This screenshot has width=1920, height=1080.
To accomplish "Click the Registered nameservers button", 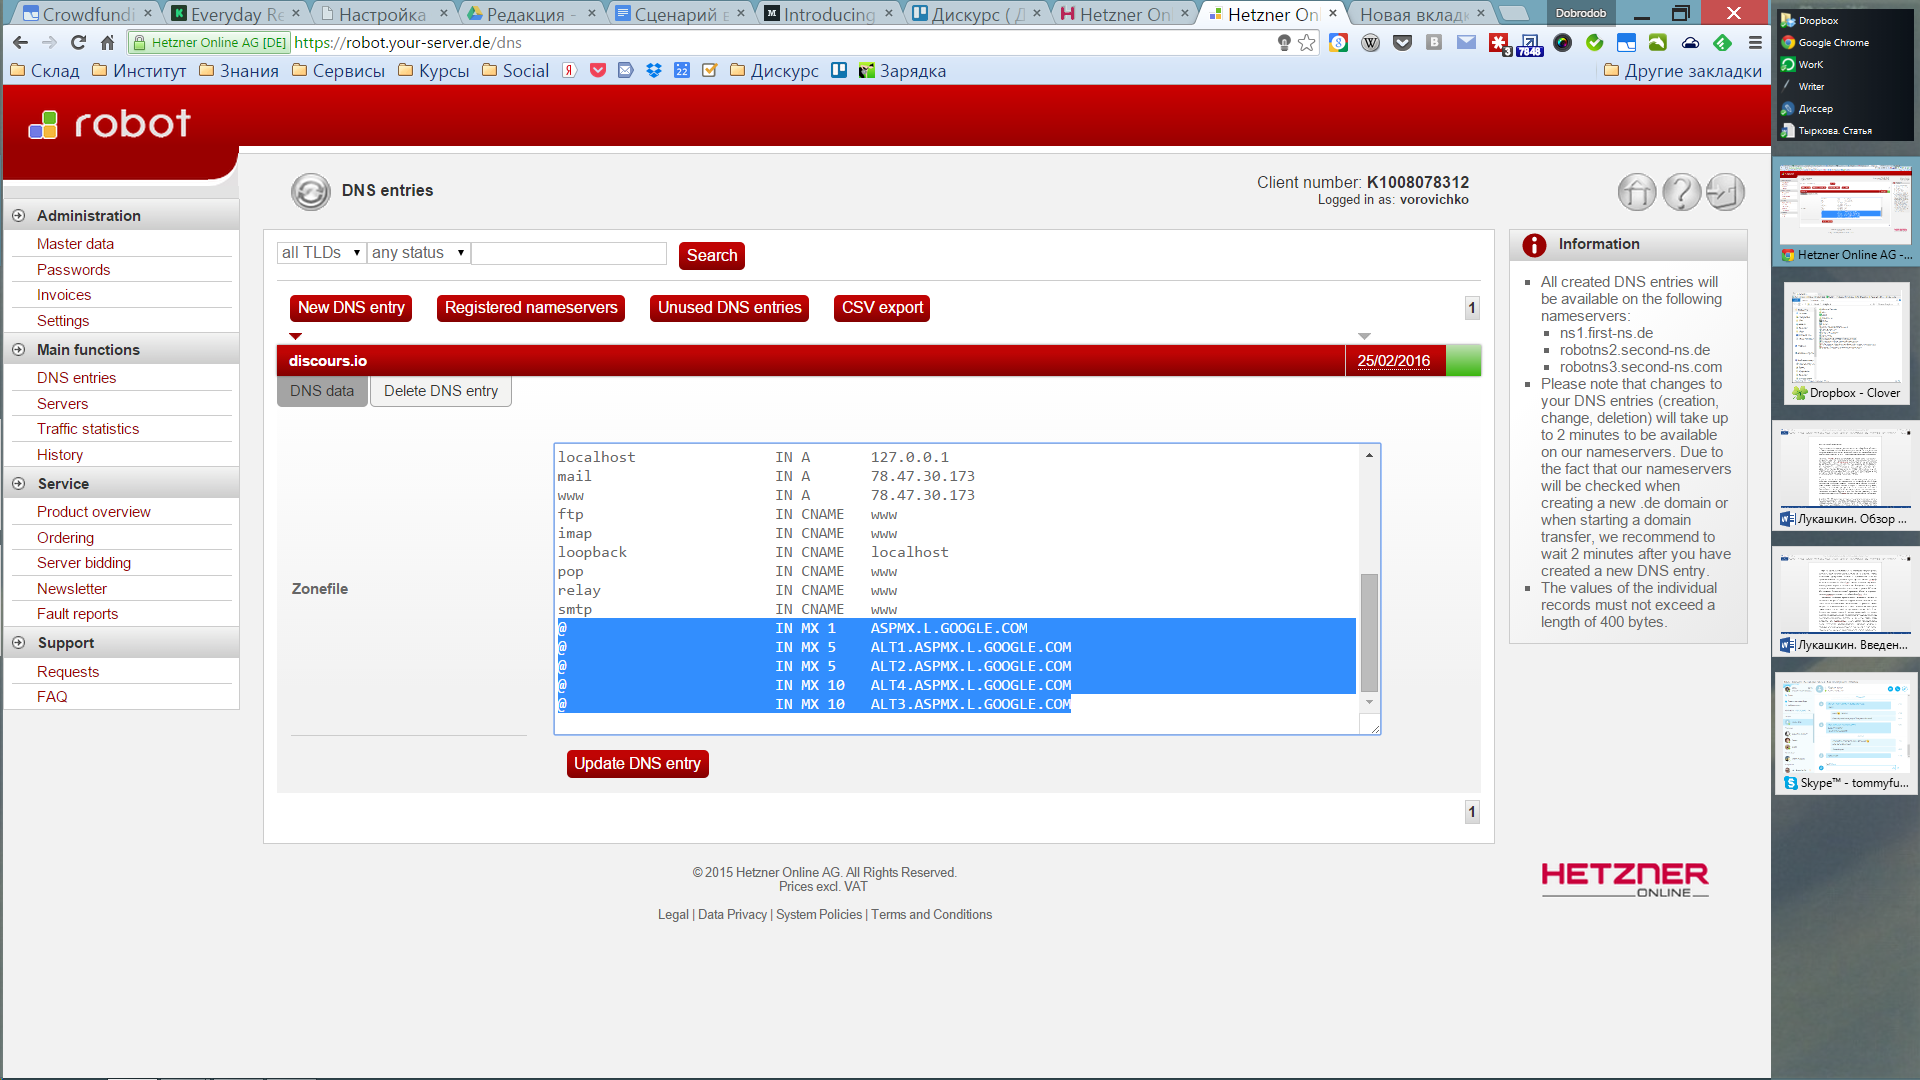I will coord(531,308).
